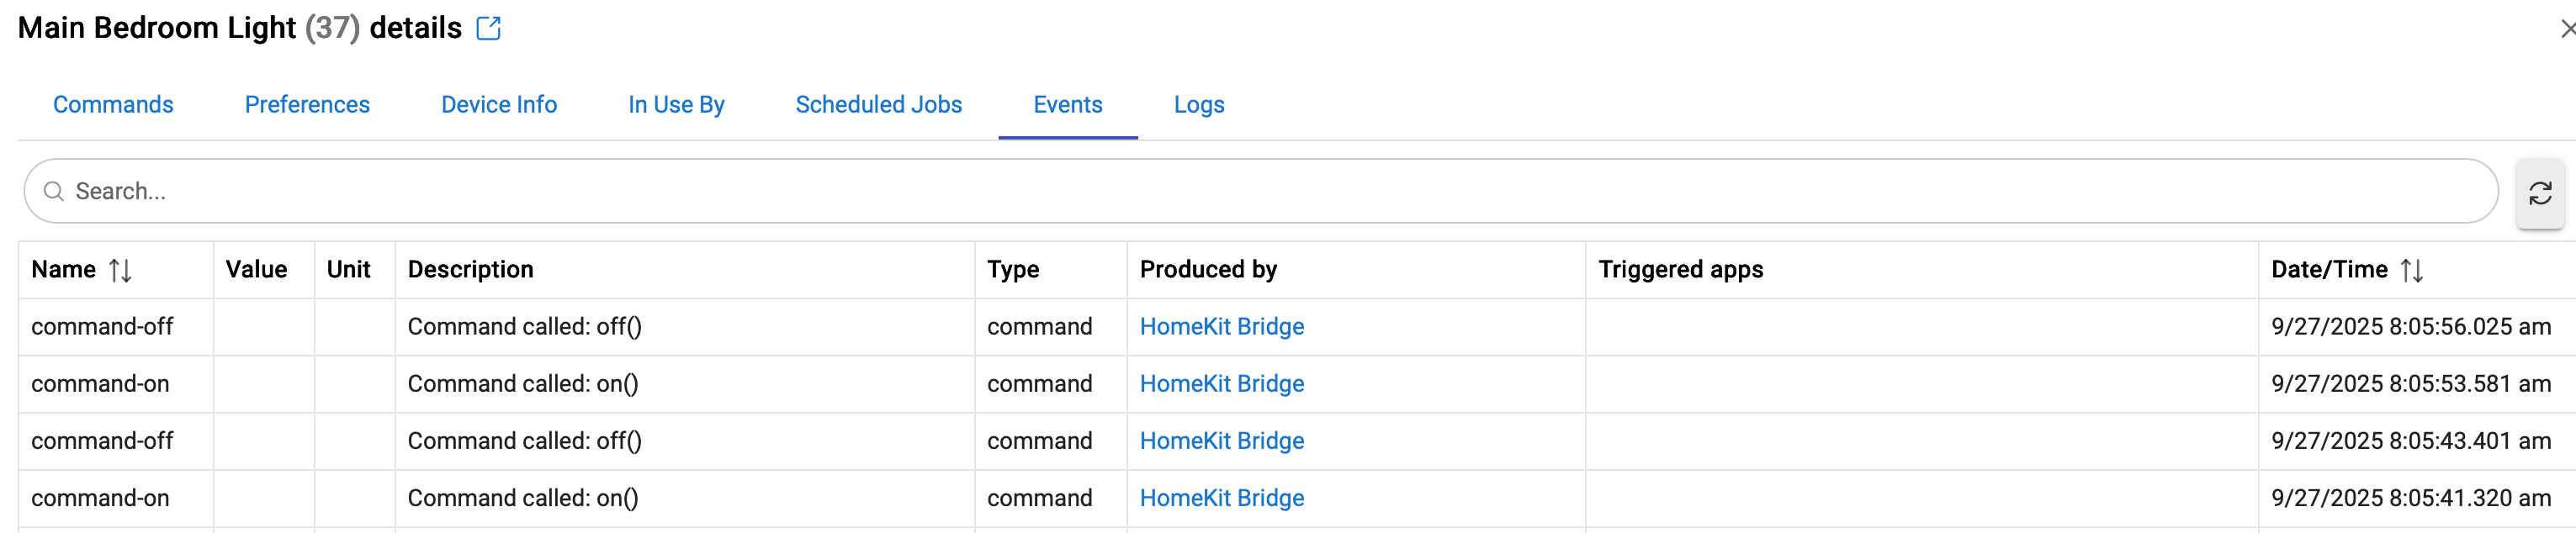Open HomeKit Bridge link in first row
The height and width of the screenshot is (533, 2576).
pyautogui.click(x=1221, y=327)
